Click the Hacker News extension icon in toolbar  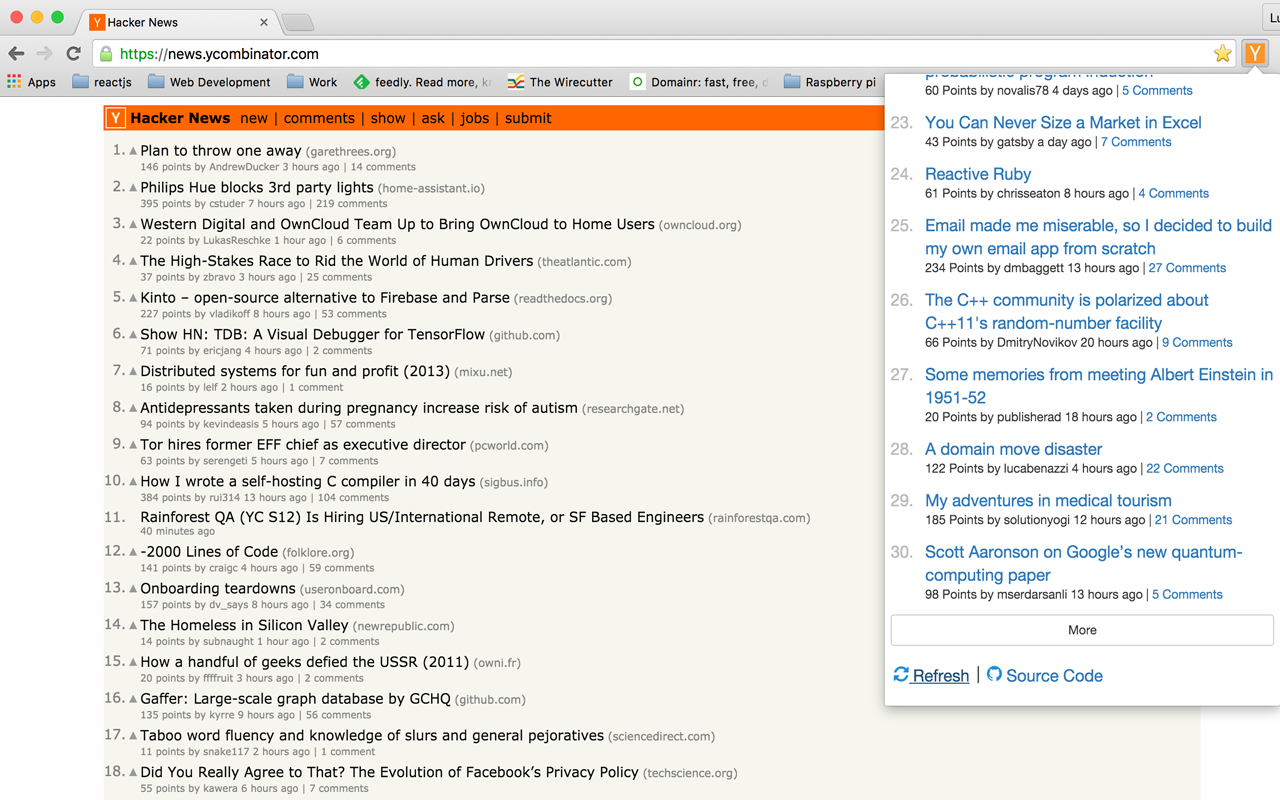point(1255,54)
